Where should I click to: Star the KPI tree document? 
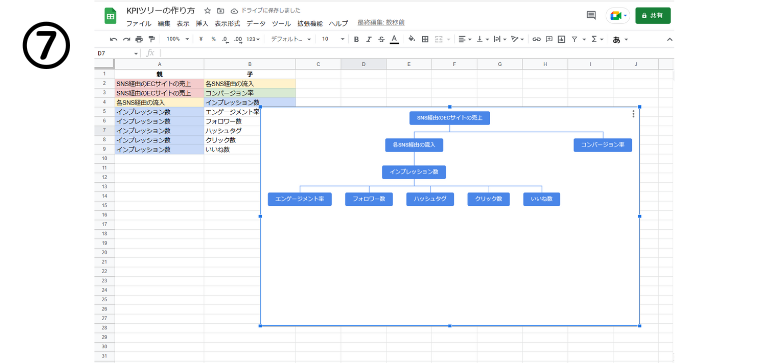pyautogui.click(x=208, y=11)
